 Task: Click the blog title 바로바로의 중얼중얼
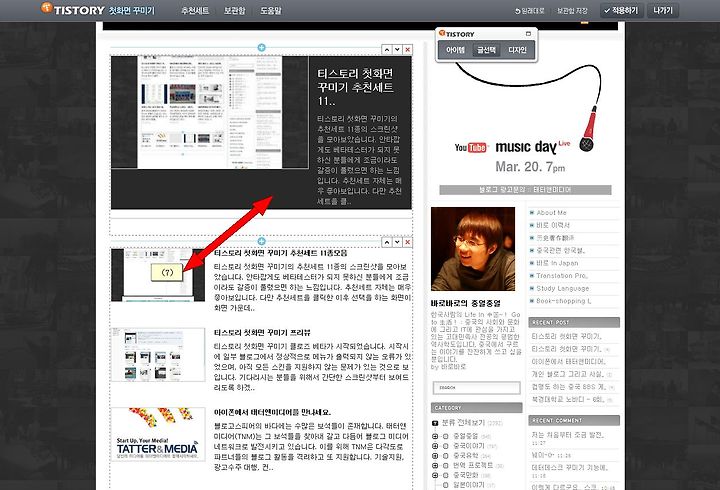[466, 303]
